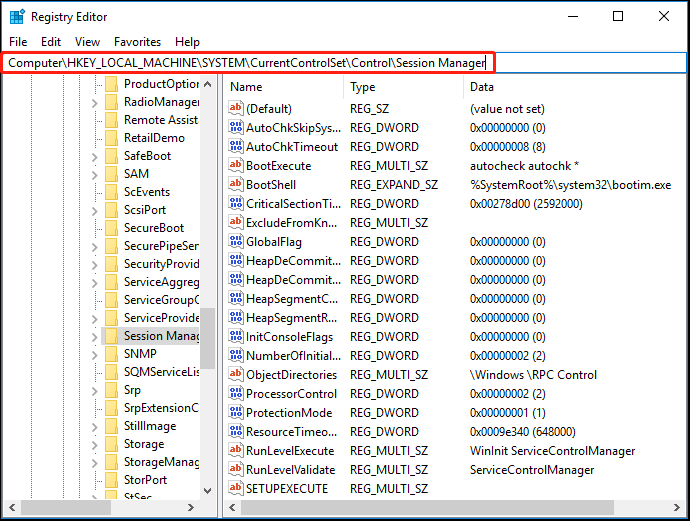The image size is (690, 521).
Task: Click the ScsiPort folder icon
Action: [112, 210]
